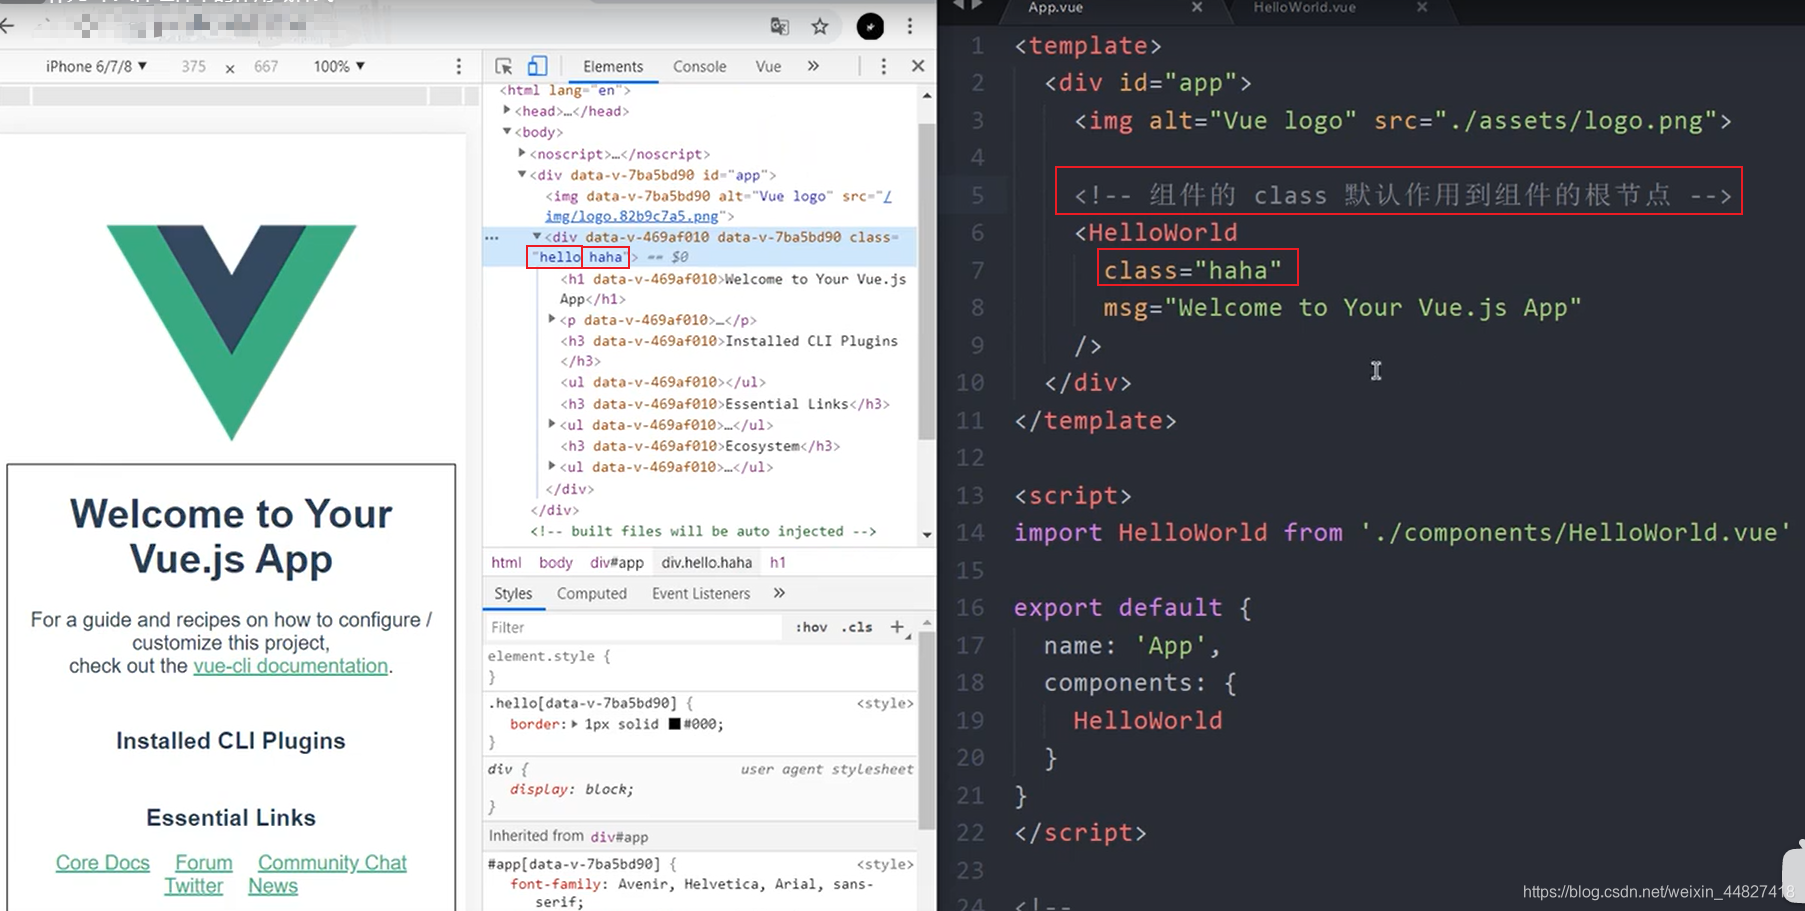Select div.hello.haha in the breadcrumb
The width and height of the screenshot is (1805, 911).
706,562
